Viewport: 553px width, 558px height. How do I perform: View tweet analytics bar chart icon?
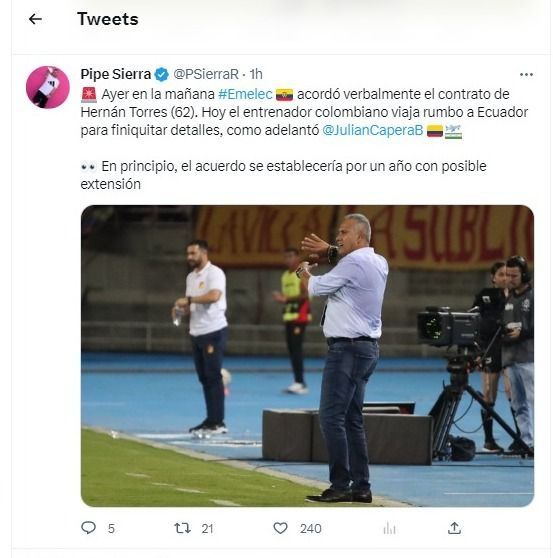pyautogui.click(x=390, y=528)
